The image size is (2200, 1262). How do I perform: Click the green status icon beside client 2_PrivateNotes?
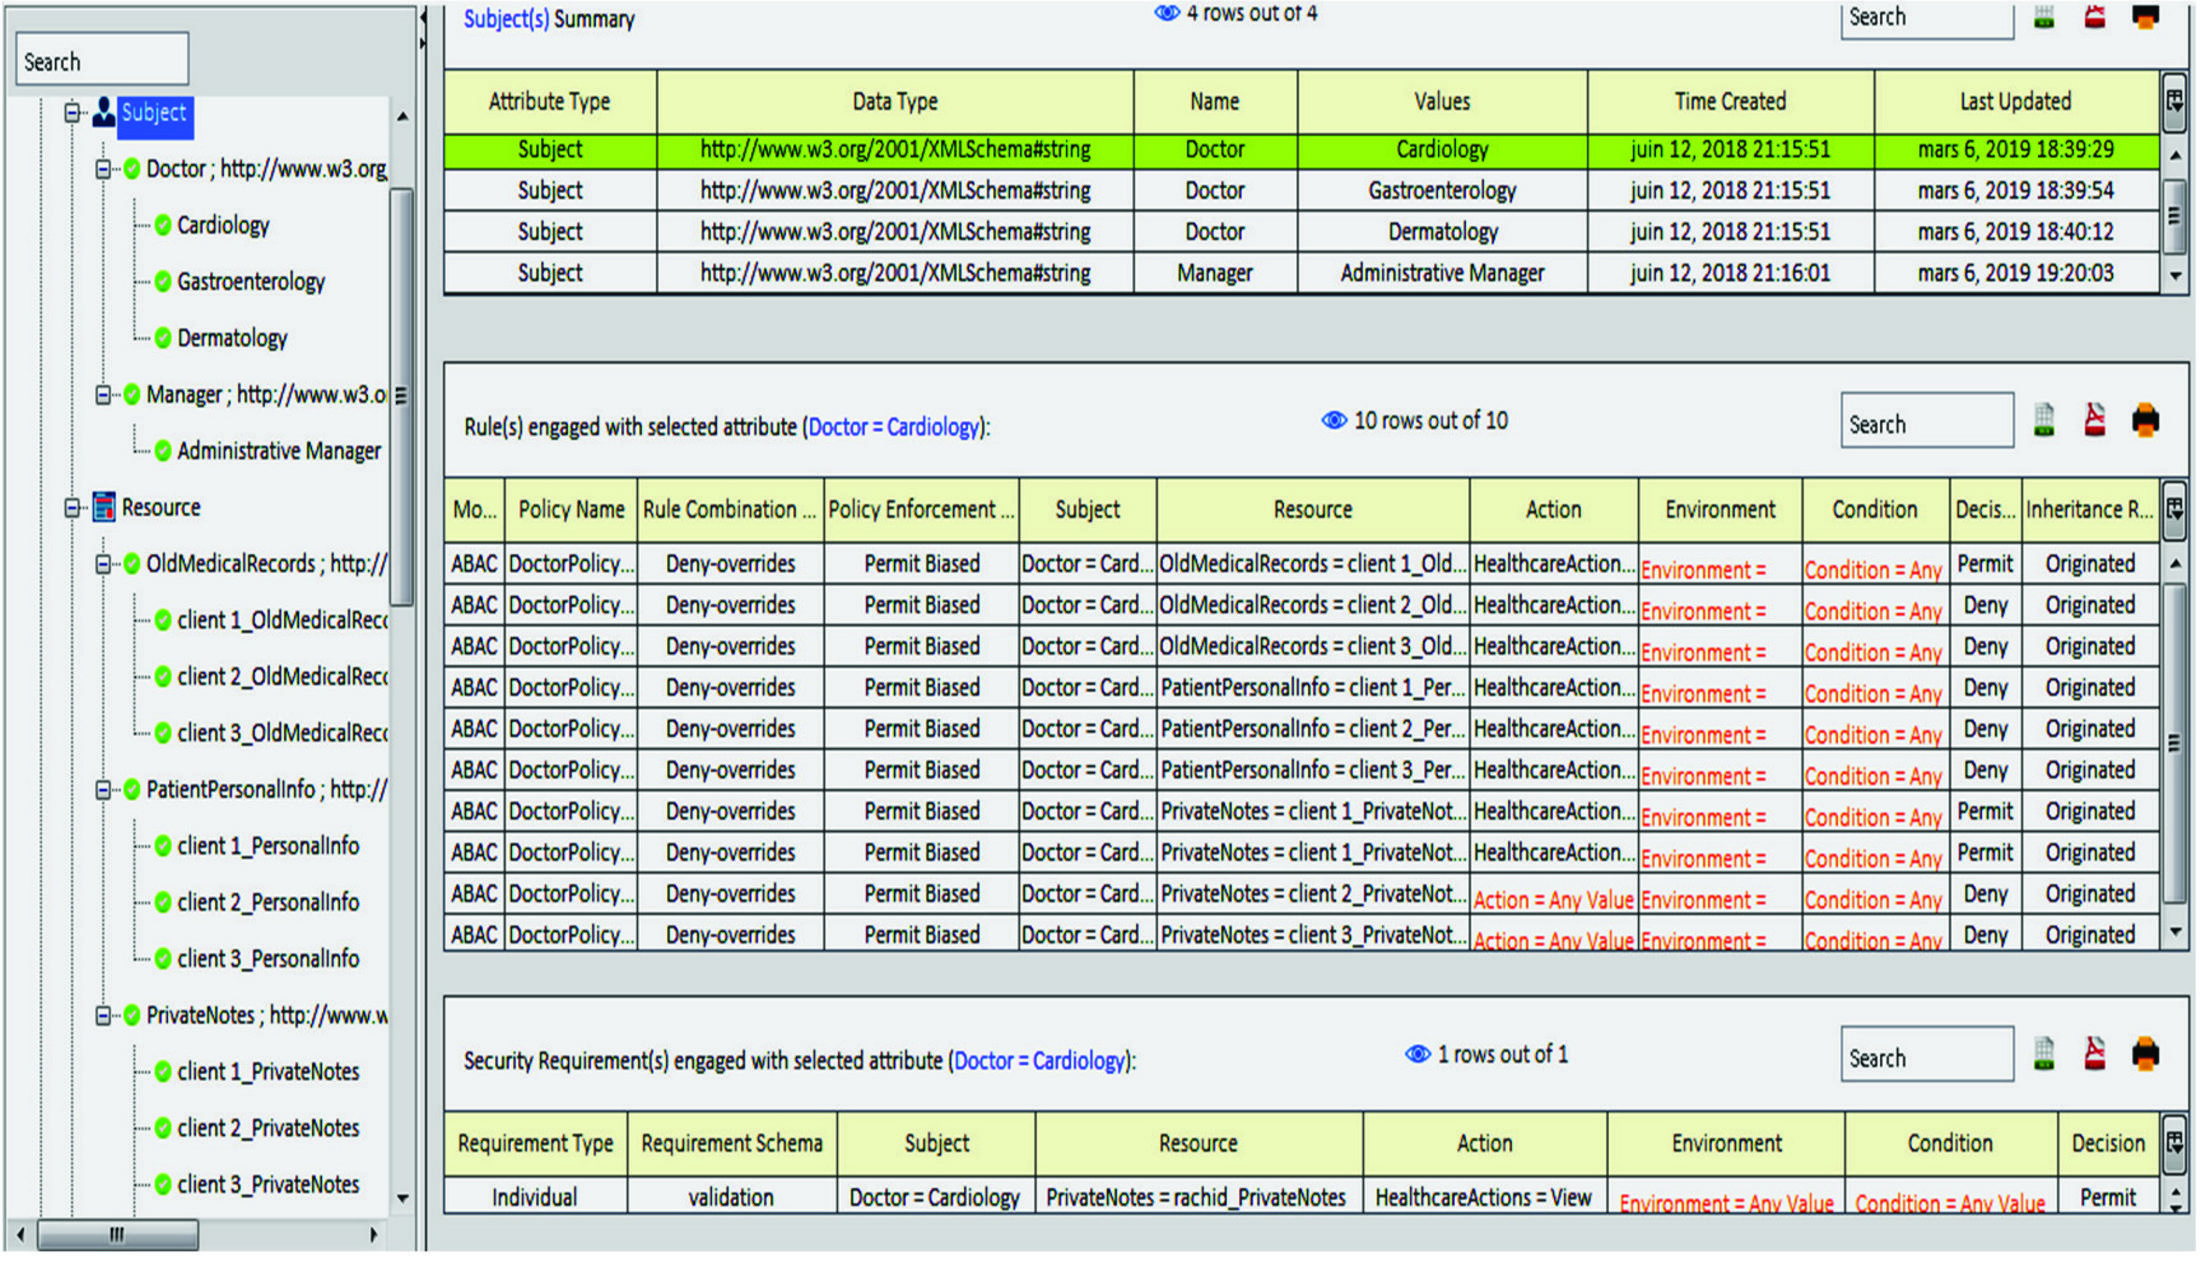coord(163,1128)
